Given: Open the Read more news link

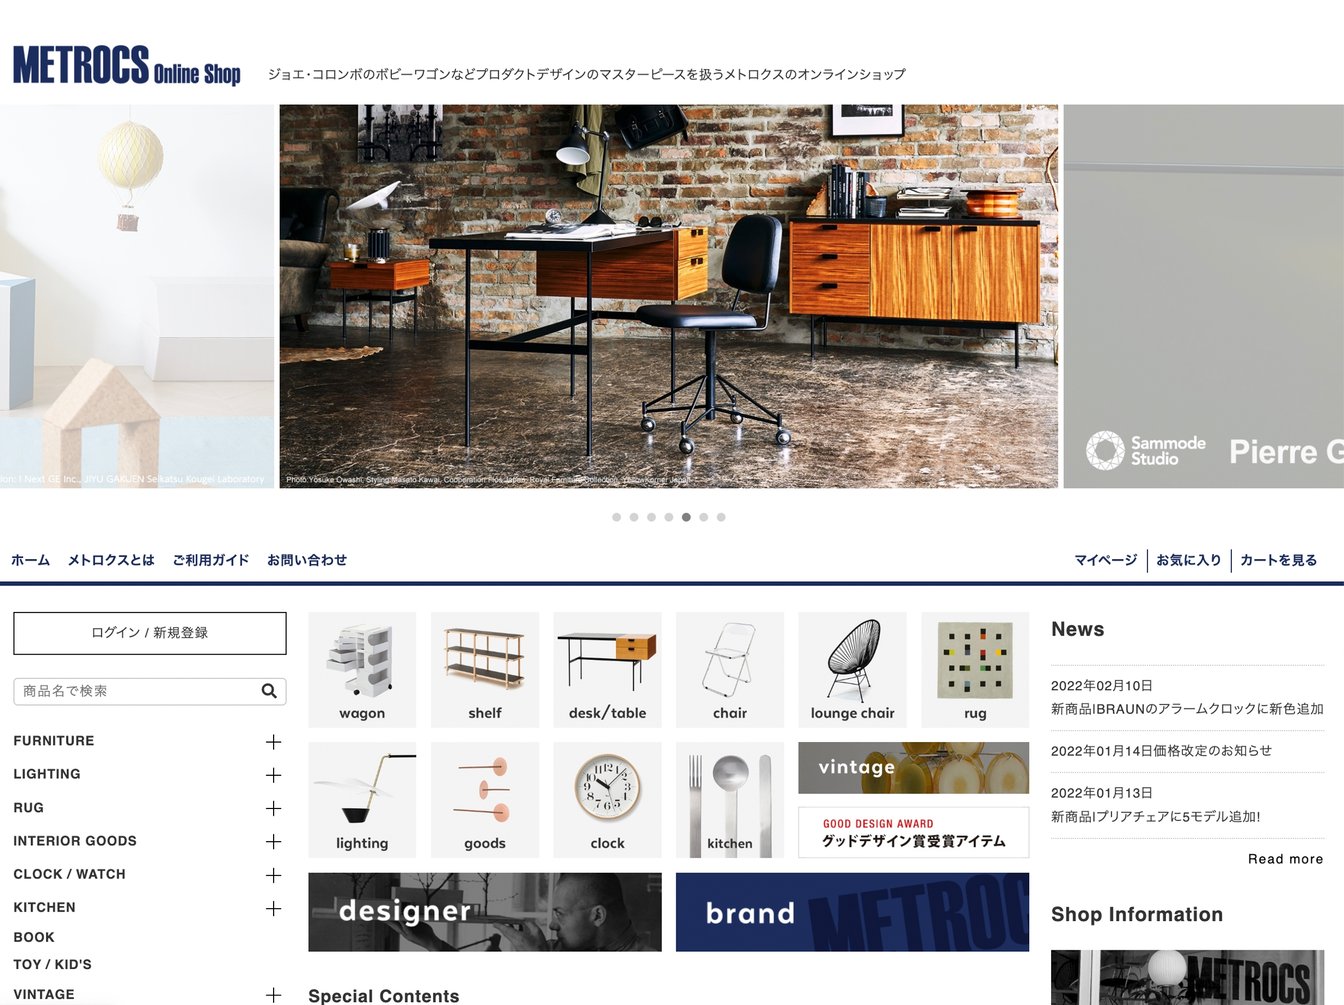Looking at the screenshot, I should click(x=1285, y=859).
